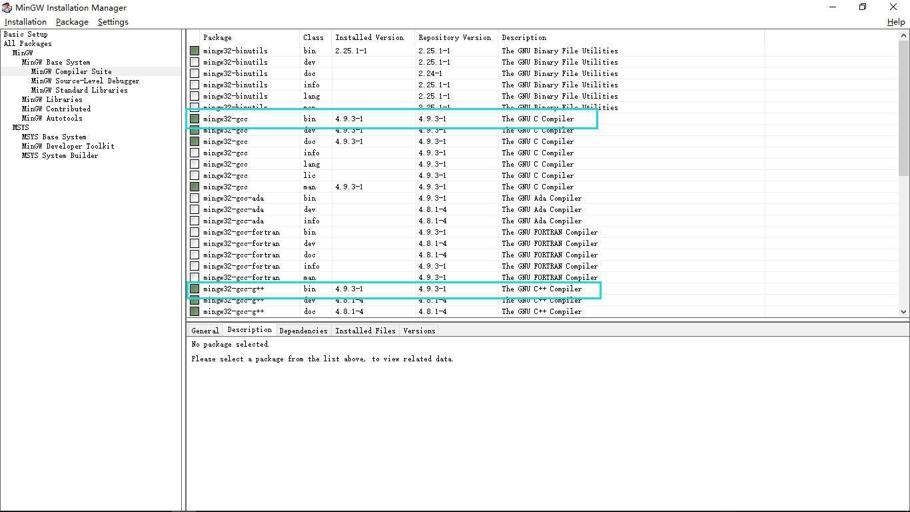Open the Installation menu
910x512 pixels.
pyautogui.click(x=26, y=21)
